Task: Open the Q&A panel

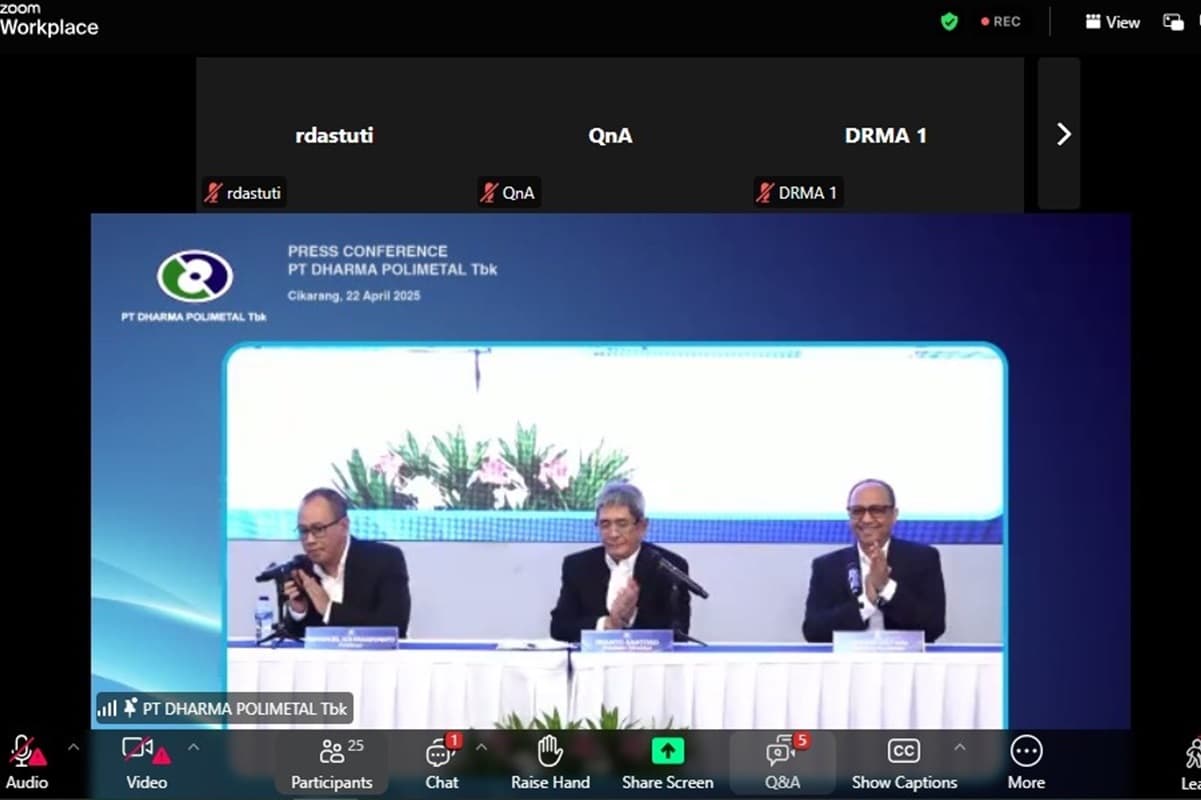Action: click(x=781, y=752)
